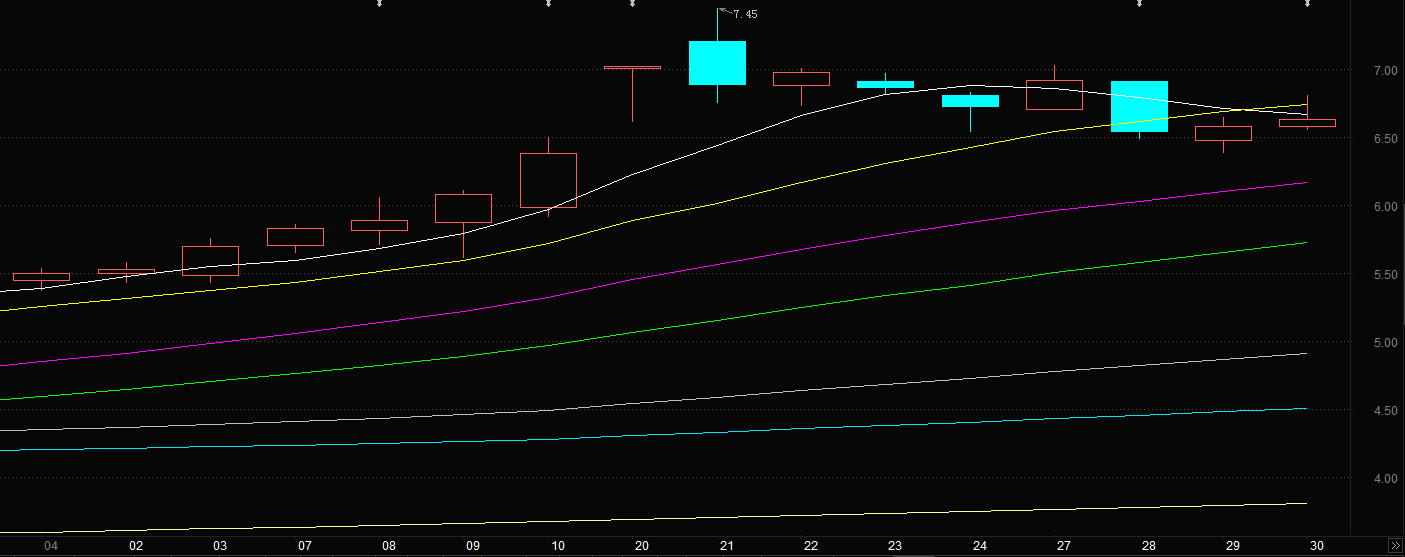Image resolution: width=1405 pixels, height=557 pixels.
Task: Click the double-arrow scroll button at bottom right
Action: 1394,546
